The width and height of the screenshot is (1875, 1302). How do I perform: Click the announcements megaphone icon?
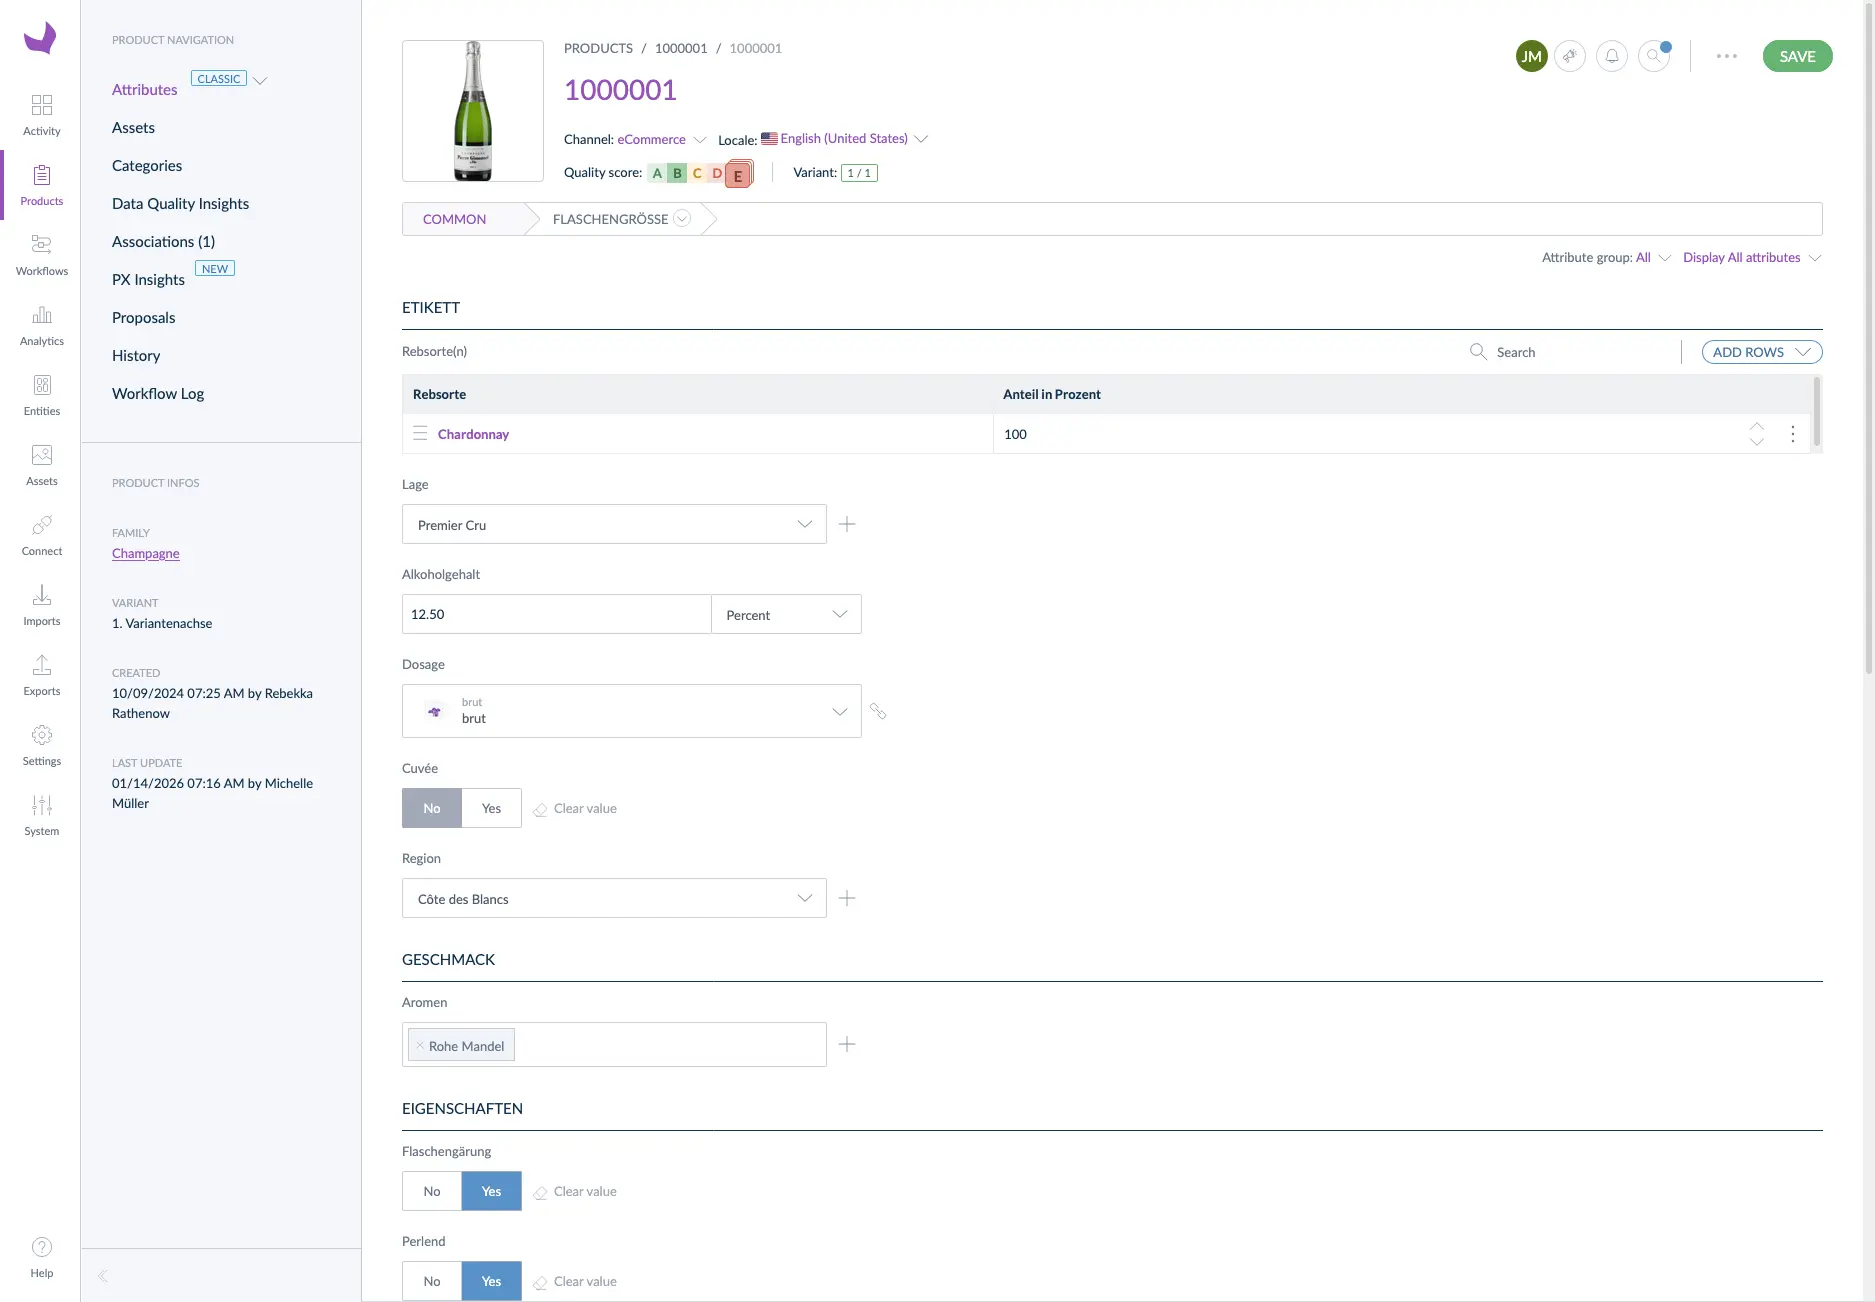(1570, 56)
